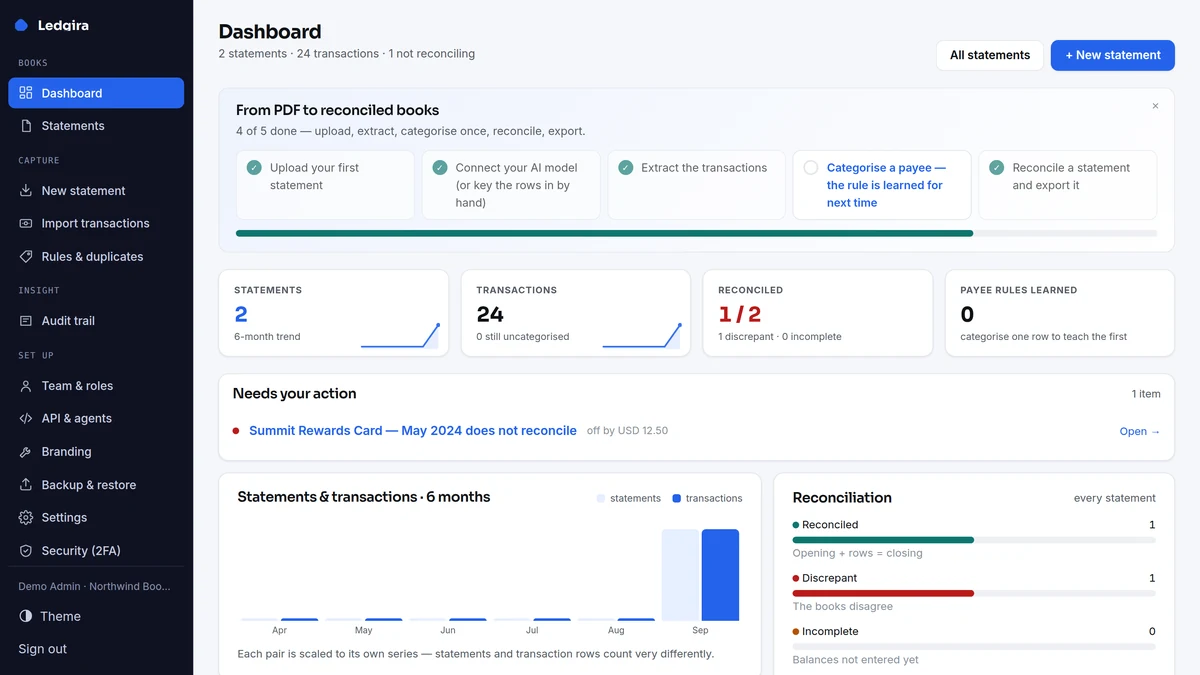
Task: Click the Reconciled 1 / 2 value
Action: (x=740, y=314)
